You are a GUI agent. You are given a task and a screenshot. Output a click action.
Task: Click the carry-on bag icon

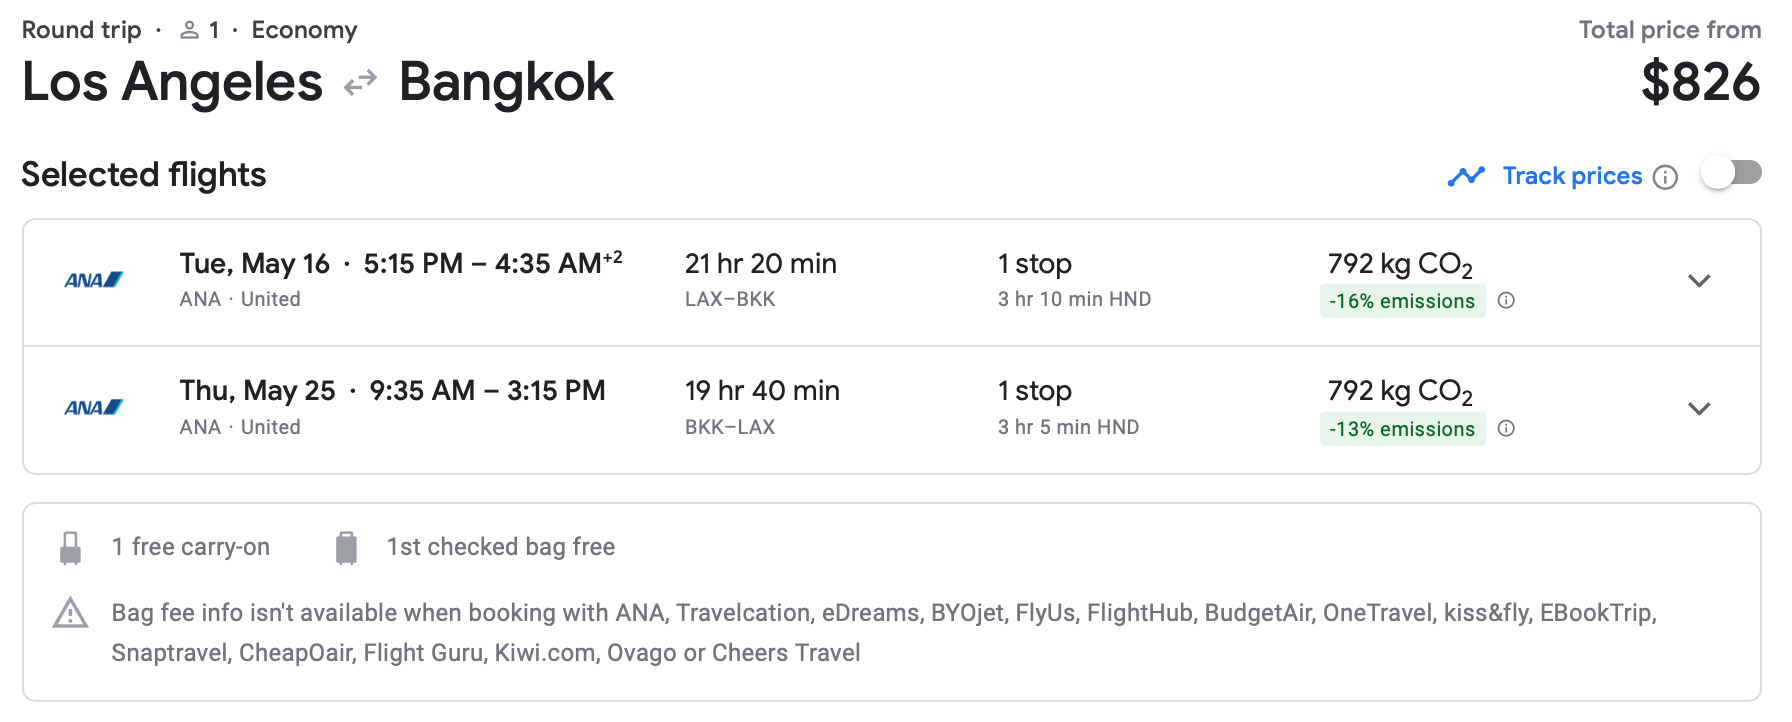click(x=70, y=548)
